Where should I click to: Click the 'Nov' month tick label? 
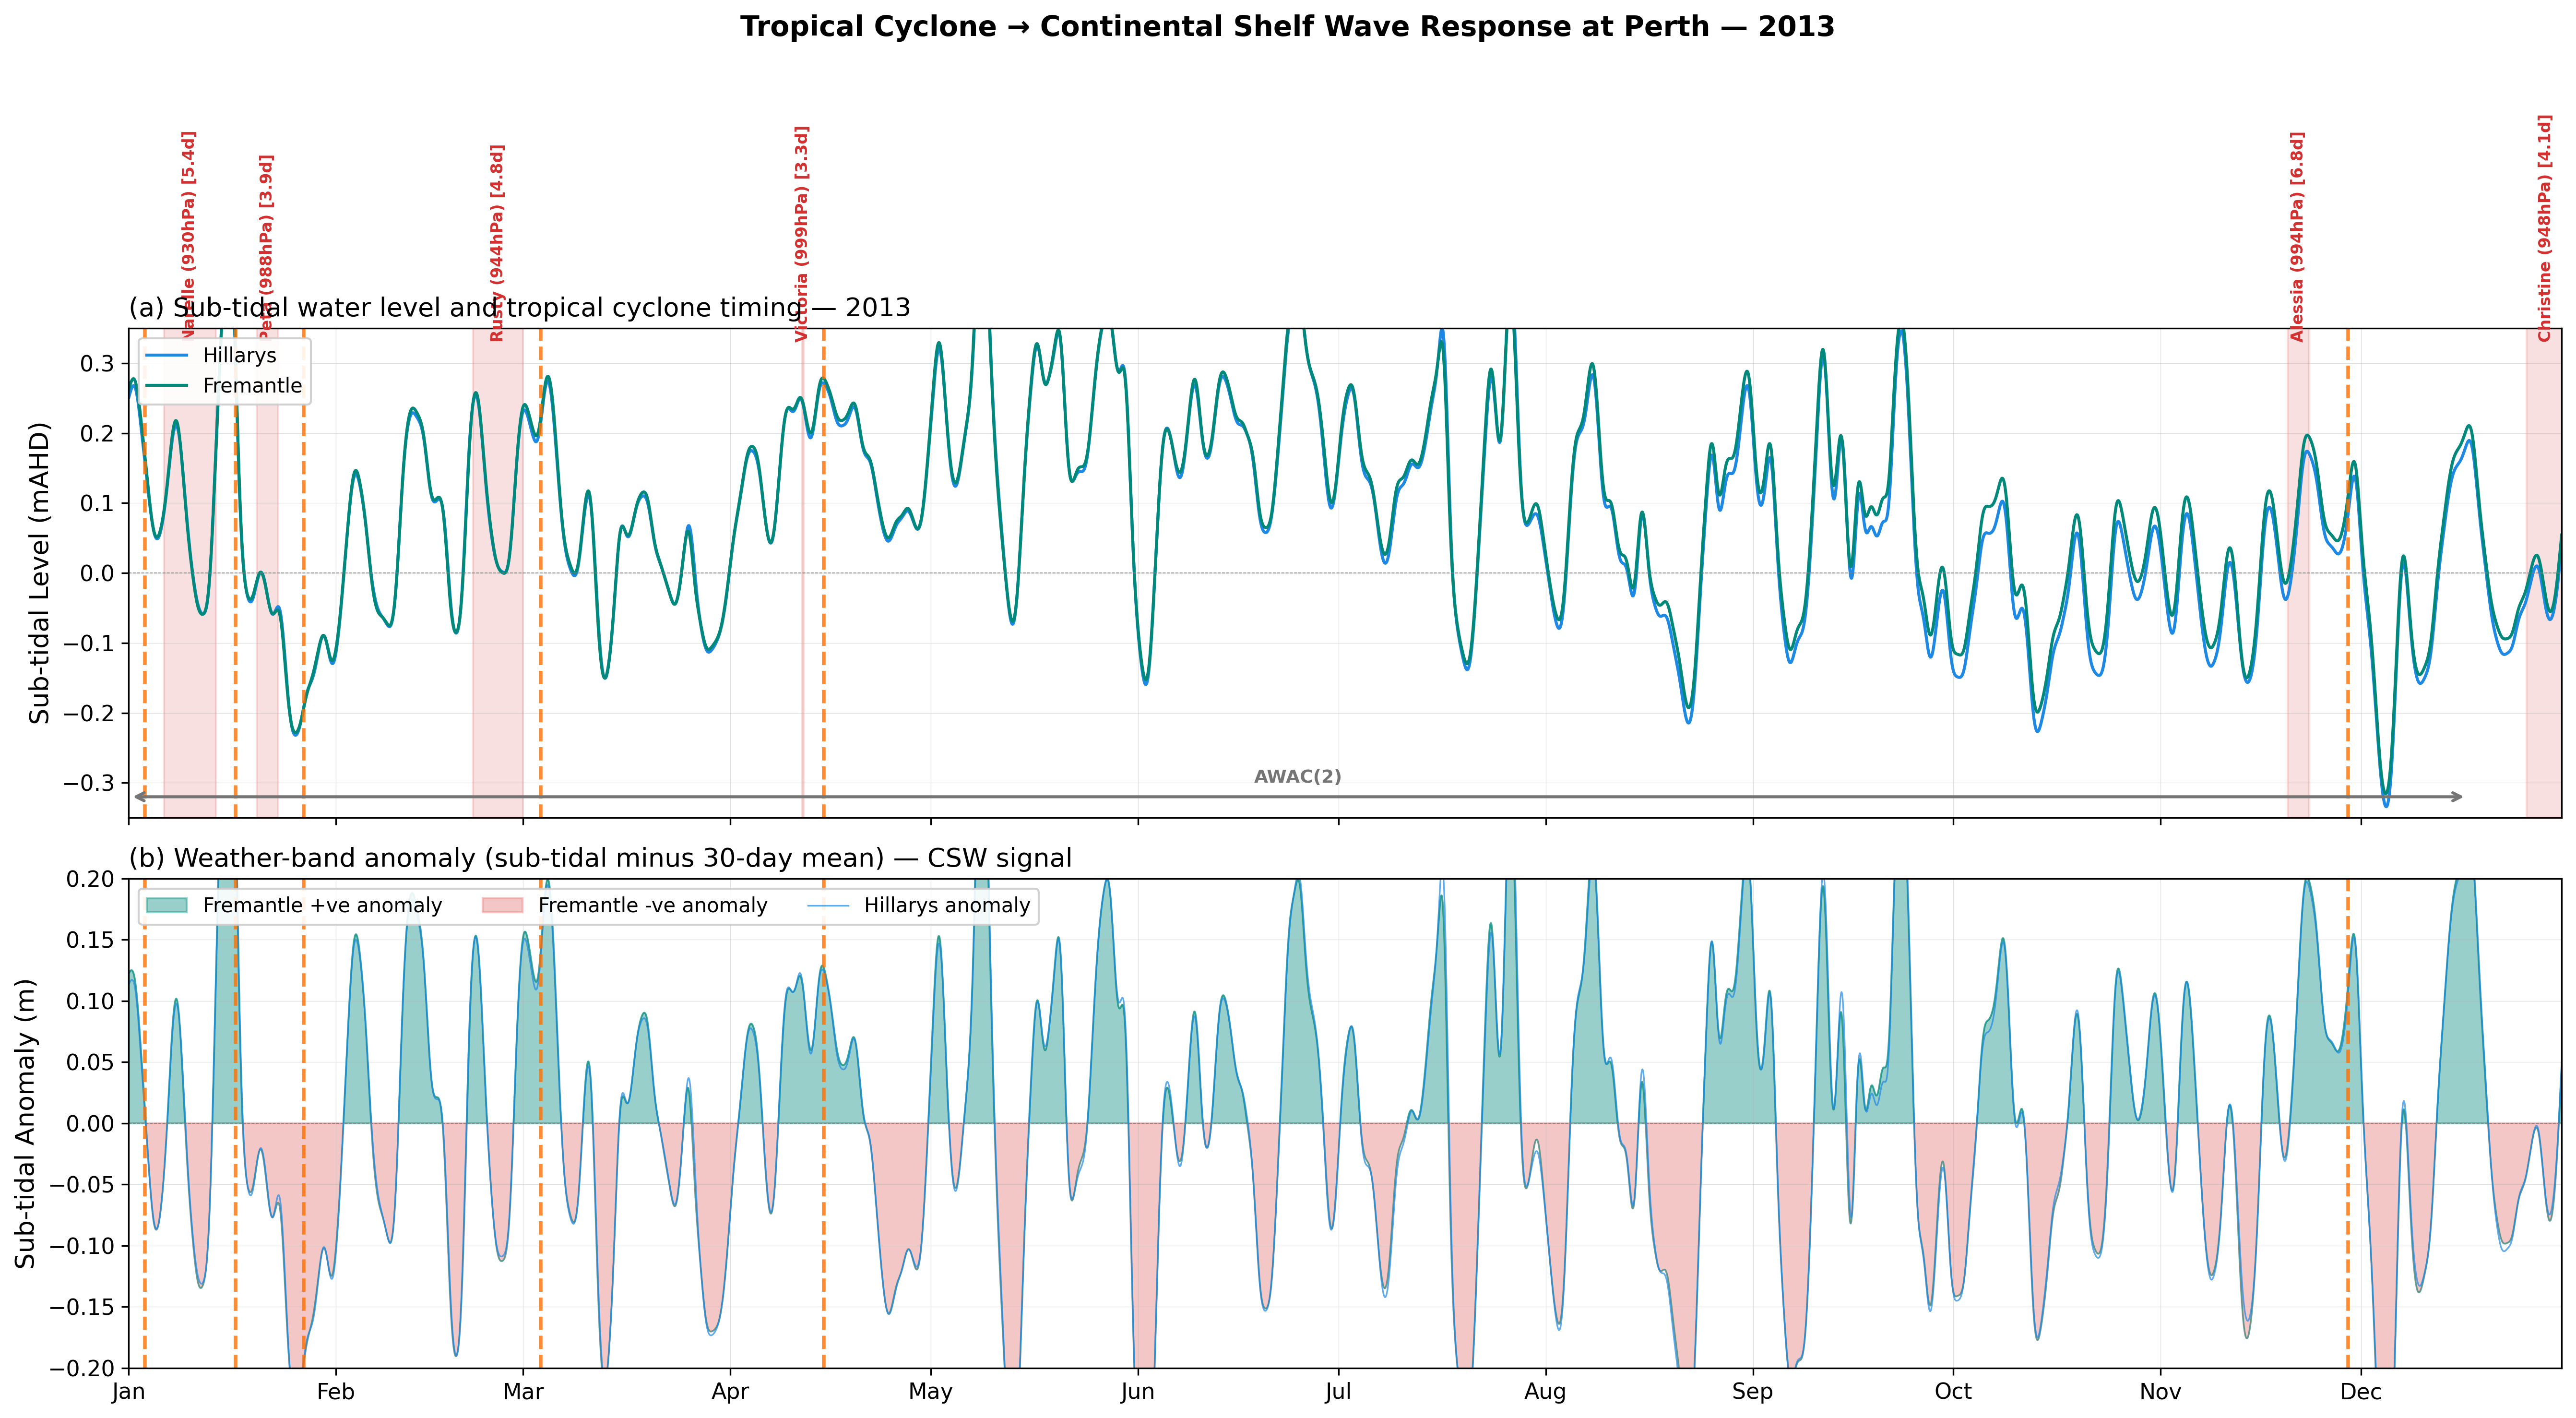pyautogui.click(x=2161, y=1392)
